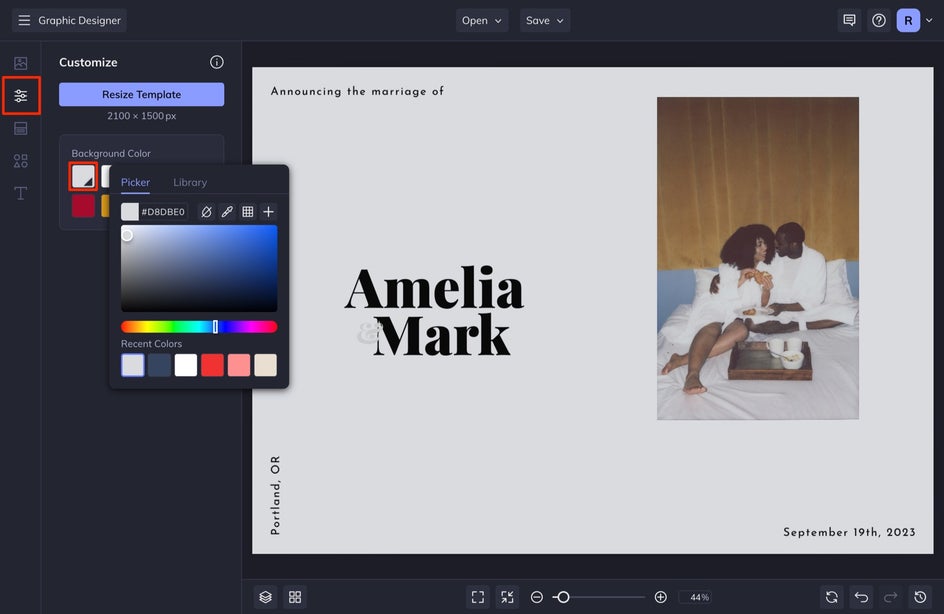Open the hamburger menu next to Graphic Designer

(x=24, y=20)
